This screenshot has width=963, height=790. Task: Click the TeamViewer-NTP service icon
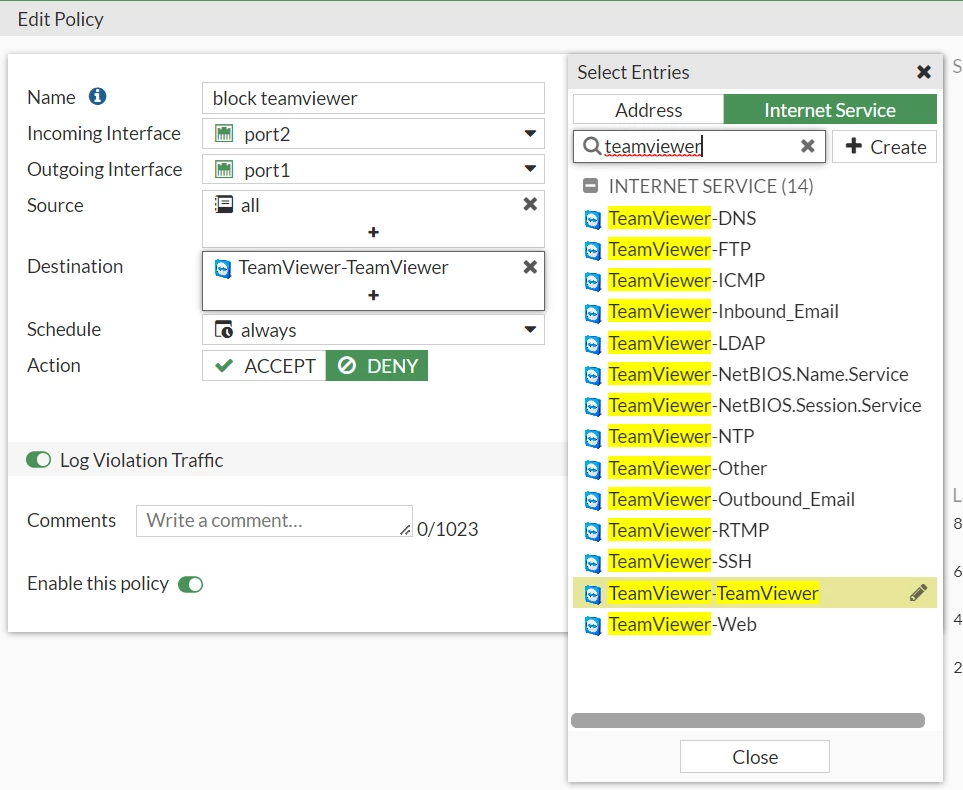pyautogui.click(x=592, y=437)
